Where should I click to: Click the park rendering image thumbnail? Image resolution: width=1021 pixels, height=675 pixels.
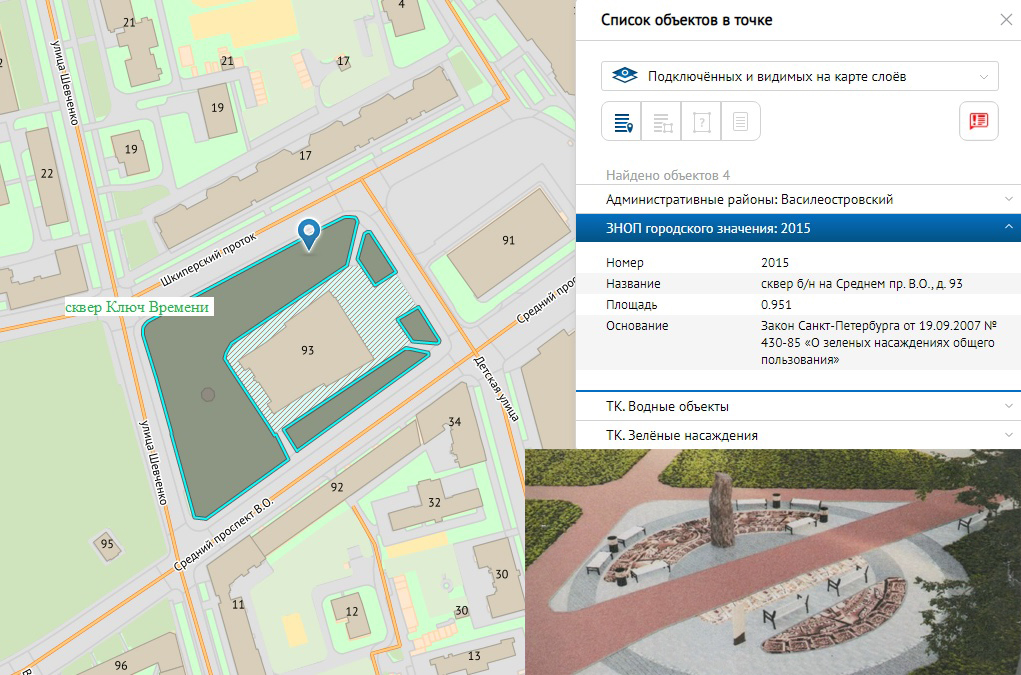coord(773,561)
